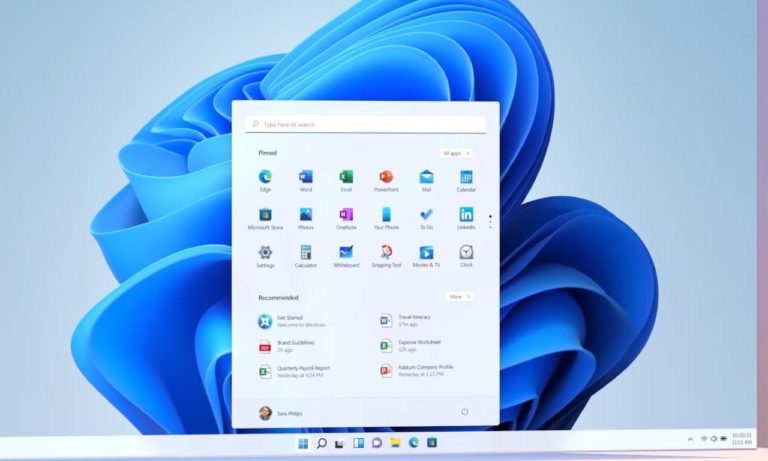Click the volume icon in system tray
Viewport: 768px width, 461px height.
click(714, 439)
